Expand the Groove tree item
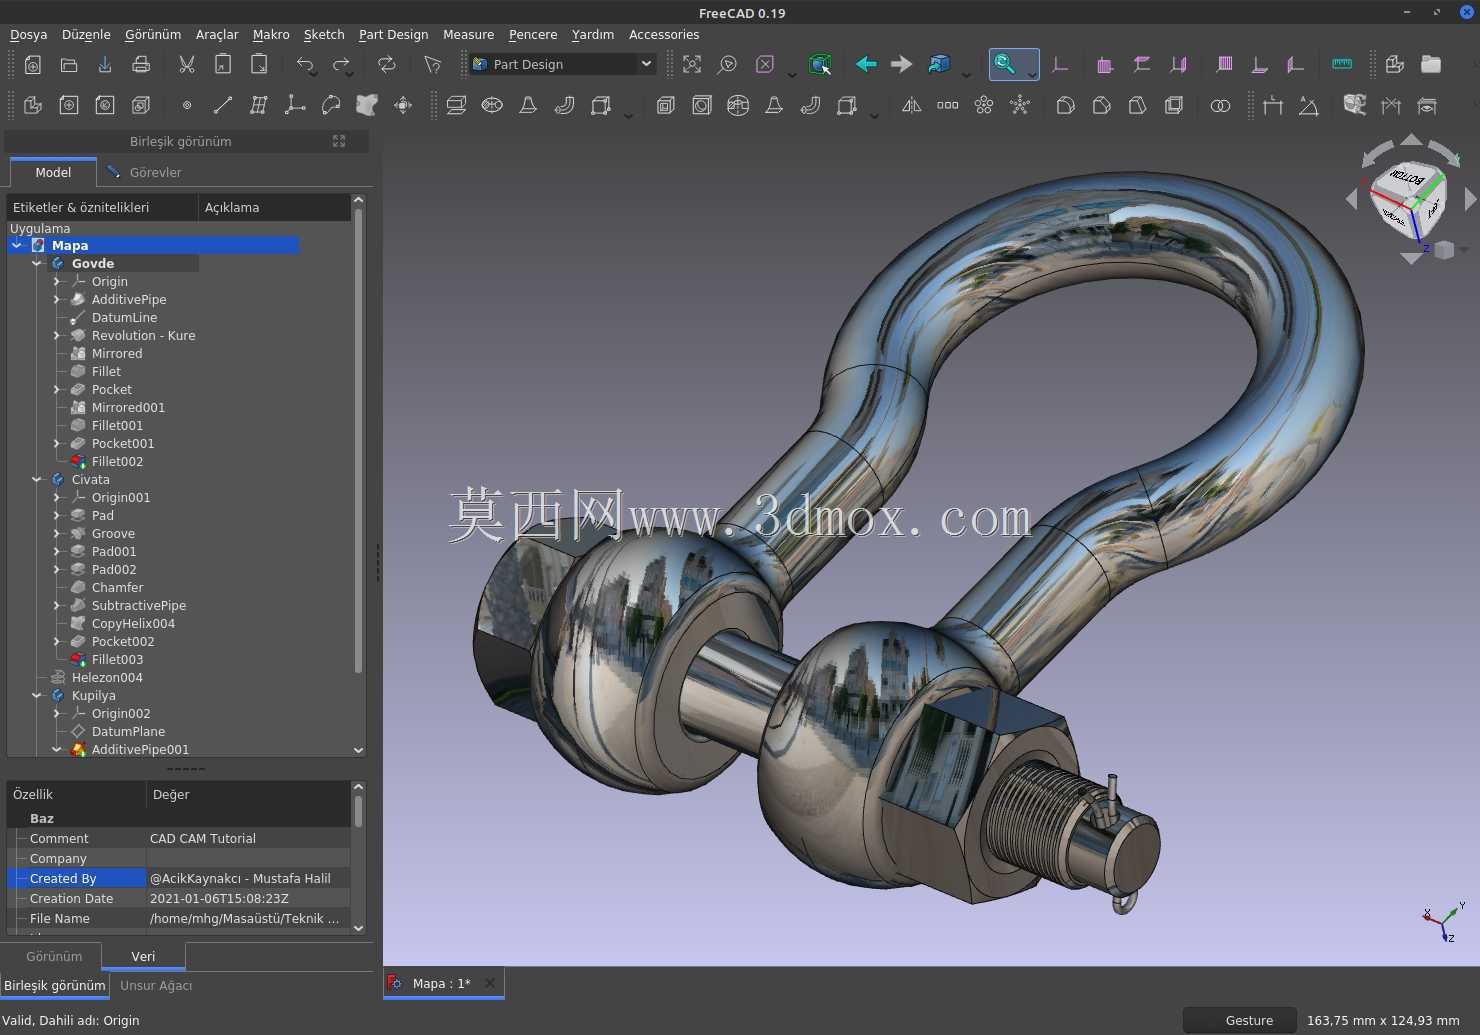The height and width of the screenshot is (1035, 1480). (x=57, y=533)
